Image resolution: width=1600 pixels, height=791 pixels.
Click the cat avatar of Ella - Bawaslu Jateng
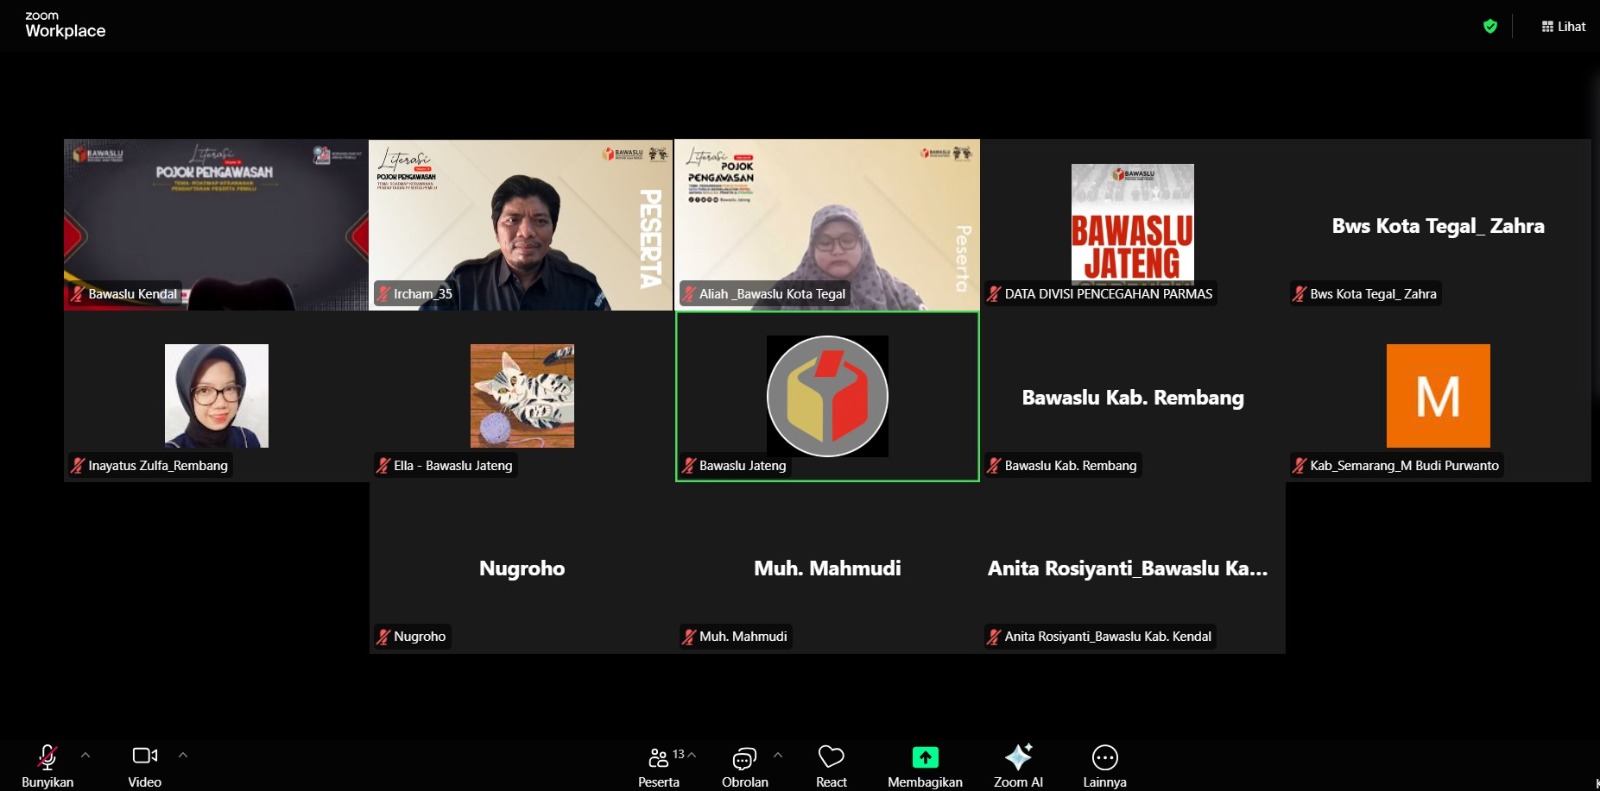pyautogui.click(x=522, y=396)
